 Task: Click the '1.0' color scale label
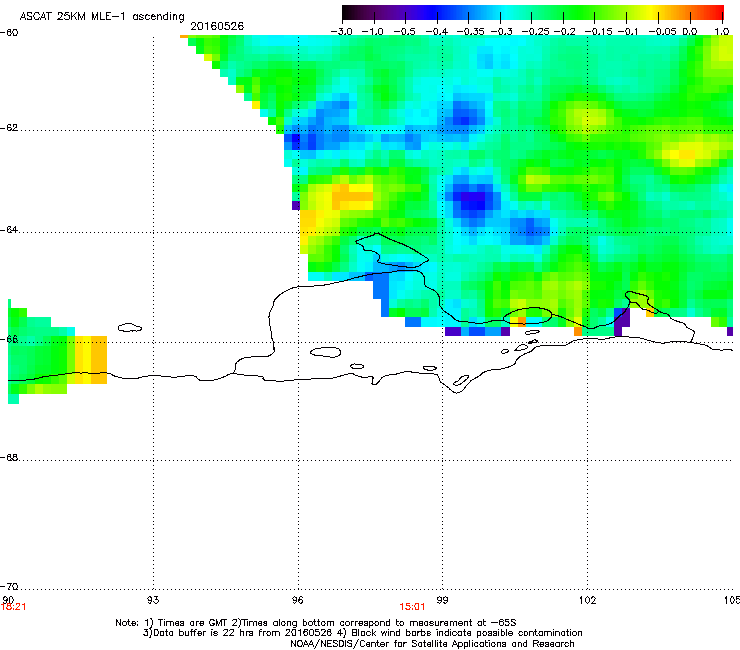(722, 32)
